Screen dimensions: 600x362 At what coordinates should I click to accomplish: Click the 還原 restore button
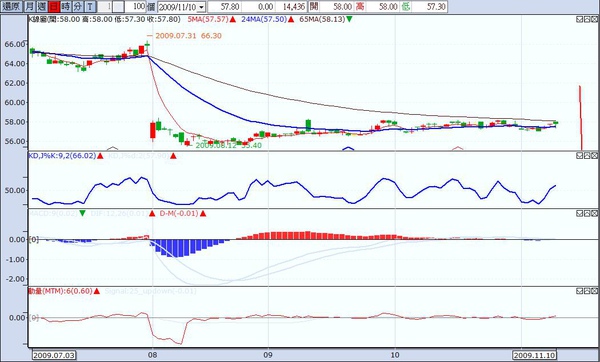[x=11, y=7]
